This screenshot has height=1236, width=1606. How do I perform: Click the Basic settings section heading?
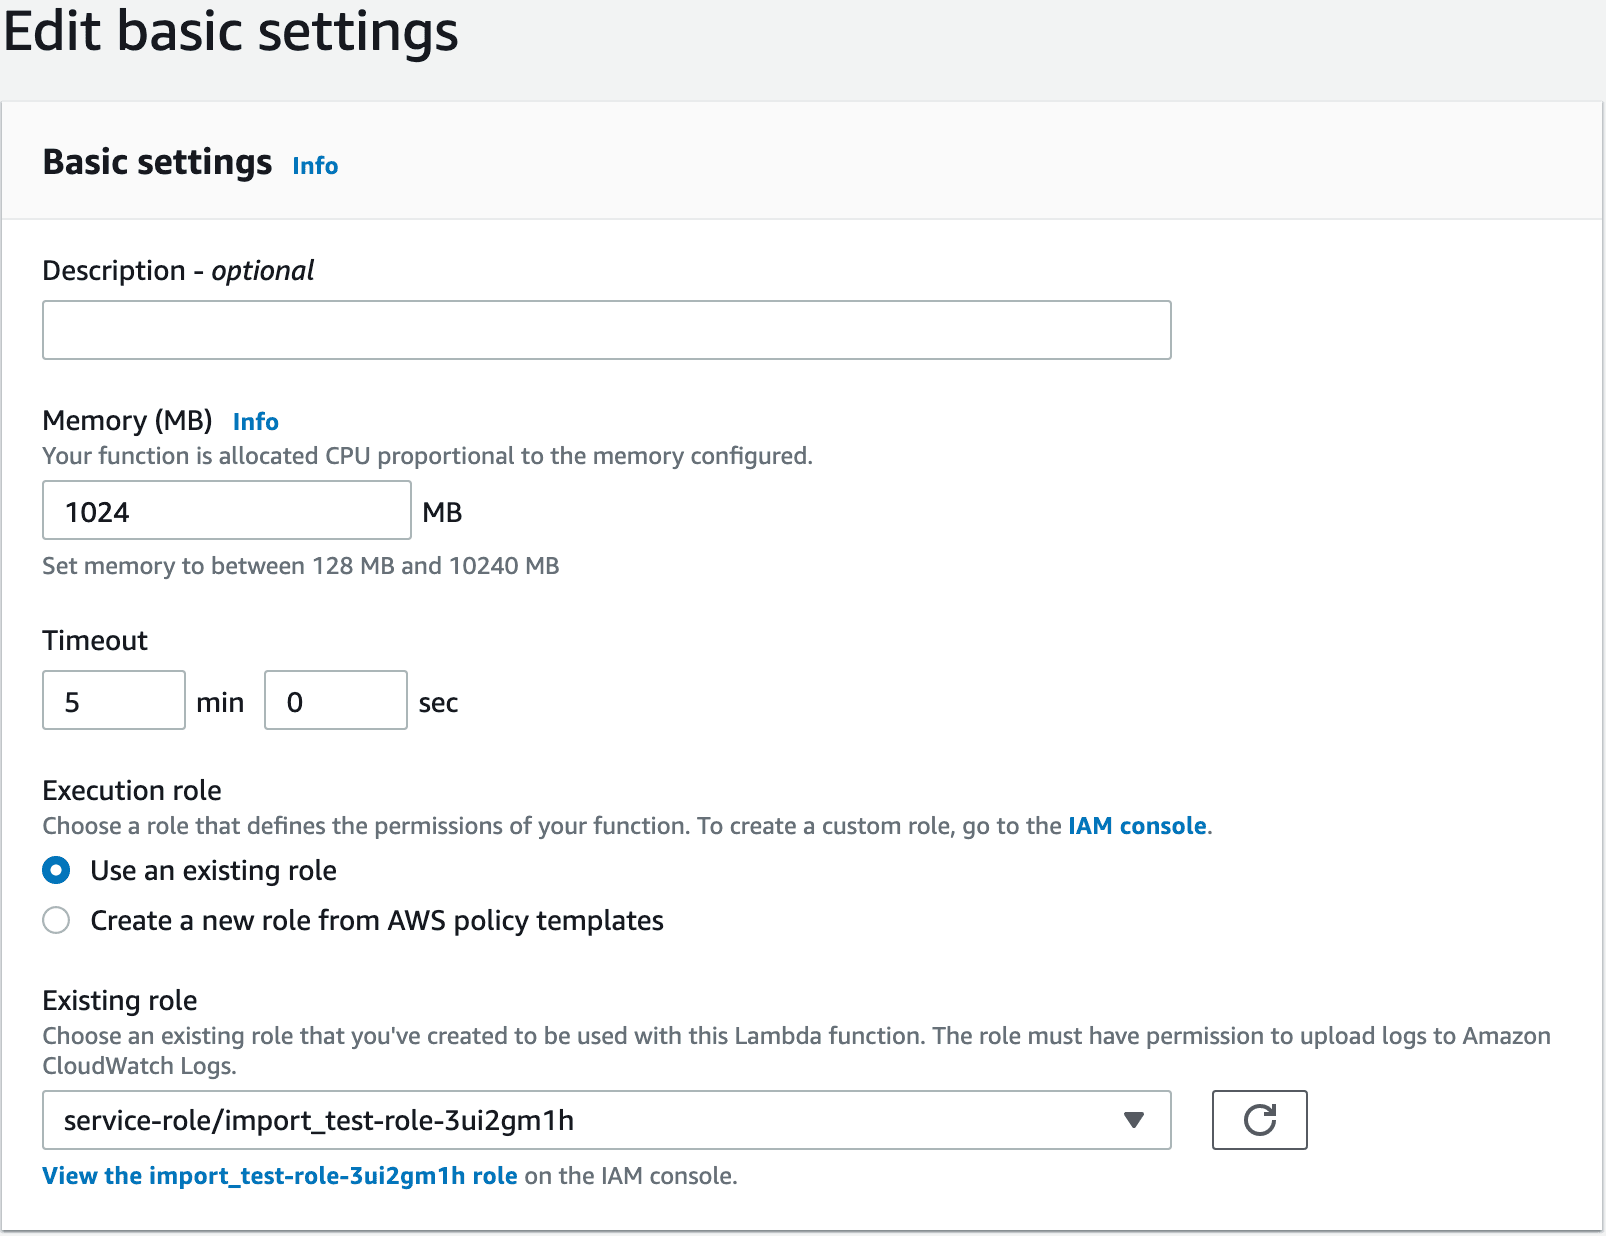click(156, 161)
